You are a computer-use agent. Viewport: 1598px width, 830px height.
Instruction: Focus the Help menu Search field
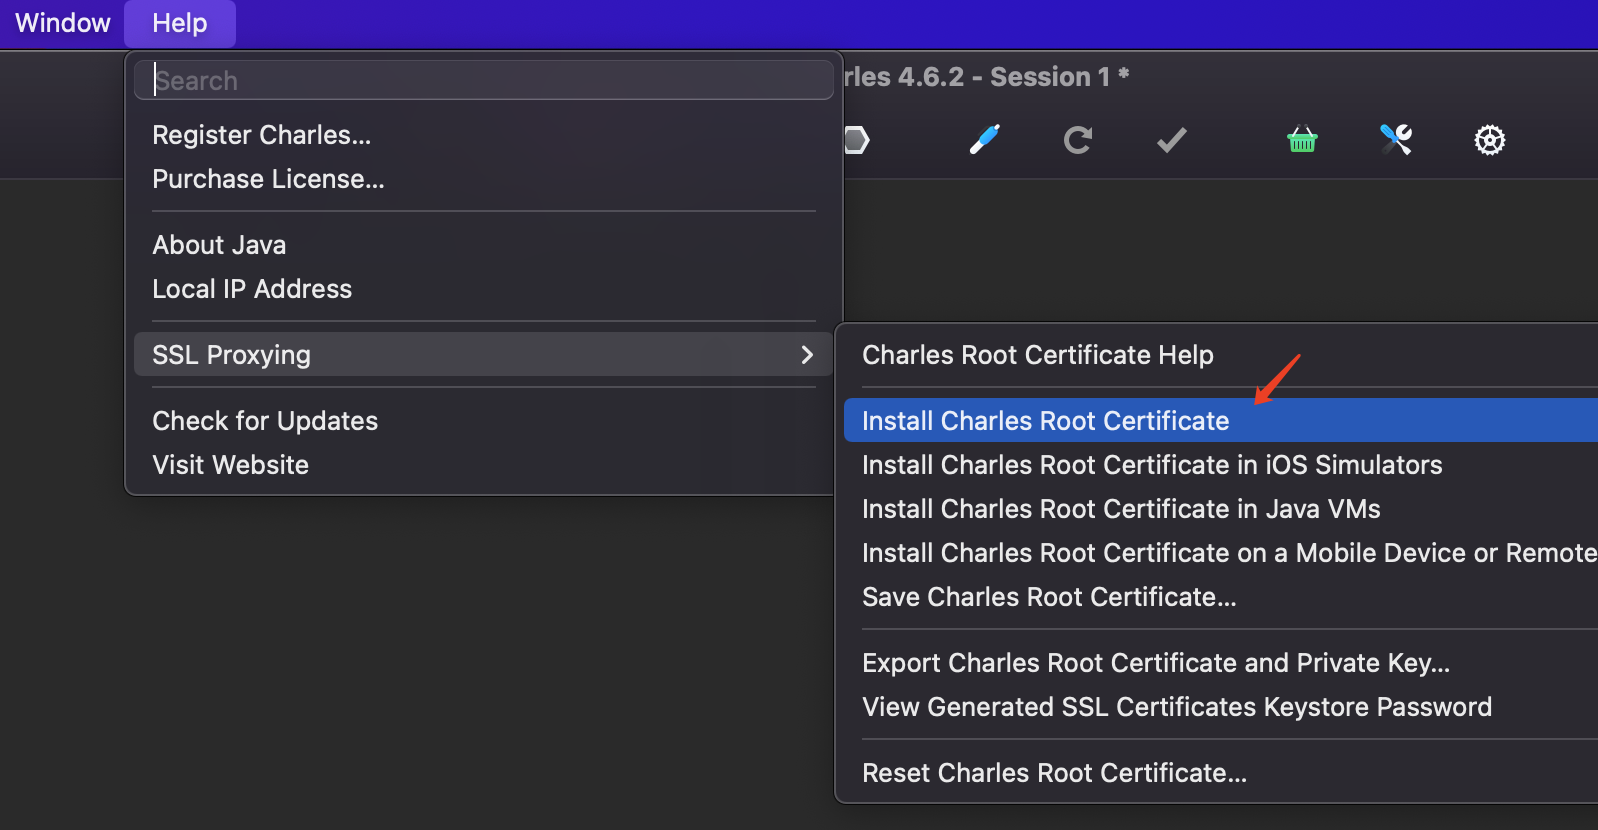pos(484,80)
